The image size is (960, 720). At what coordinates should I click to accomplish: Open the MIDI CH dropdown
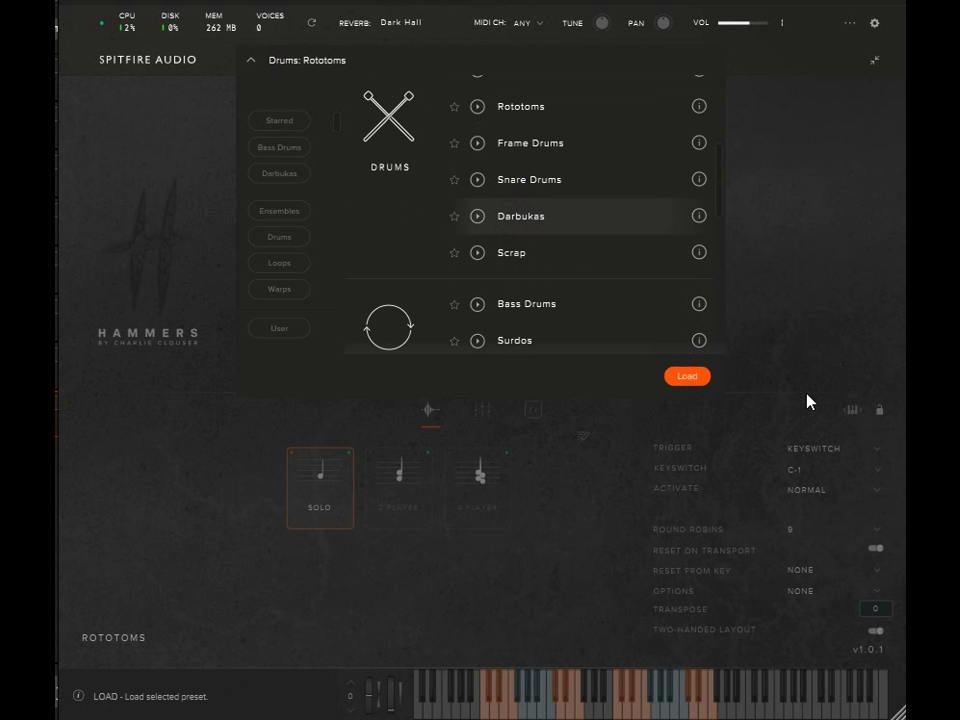pos(528,22)
